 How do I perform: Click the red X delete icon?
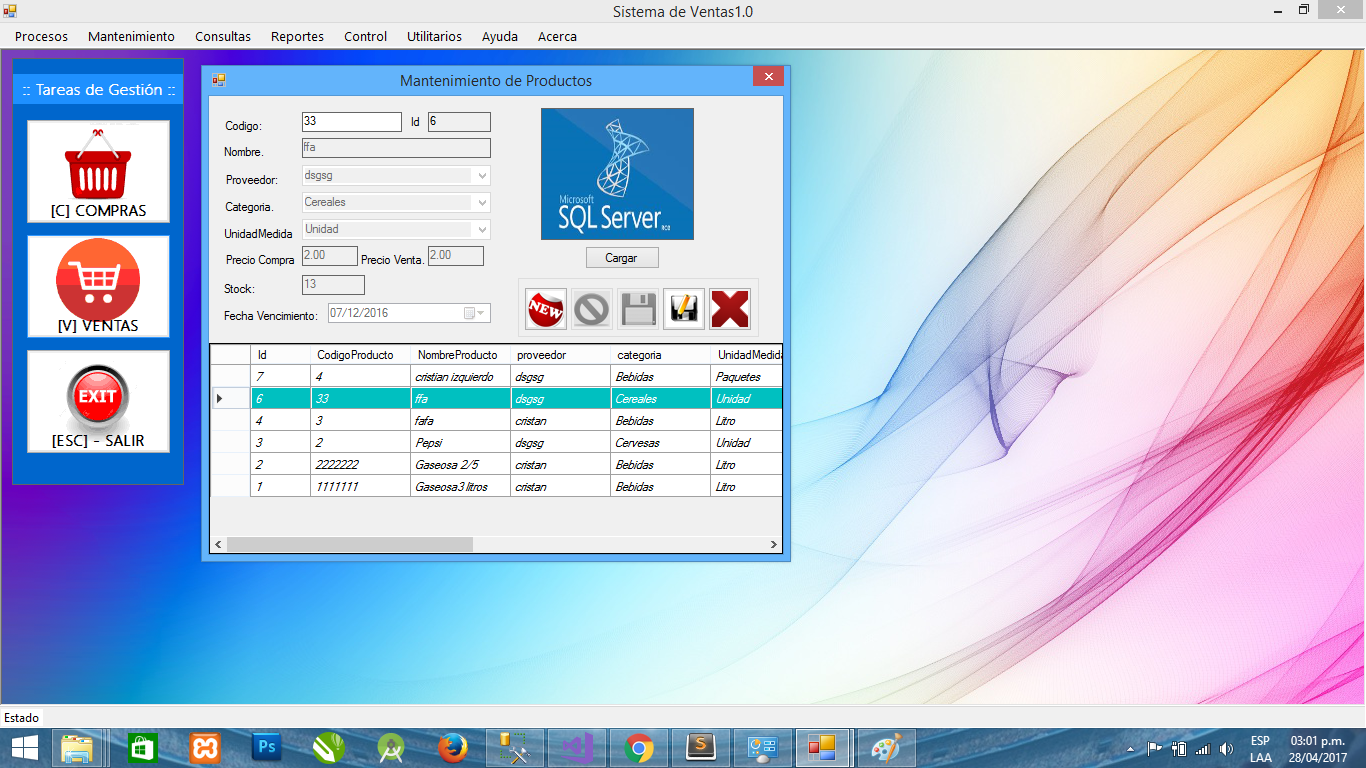pyautogui.click(x=730, y=308)
